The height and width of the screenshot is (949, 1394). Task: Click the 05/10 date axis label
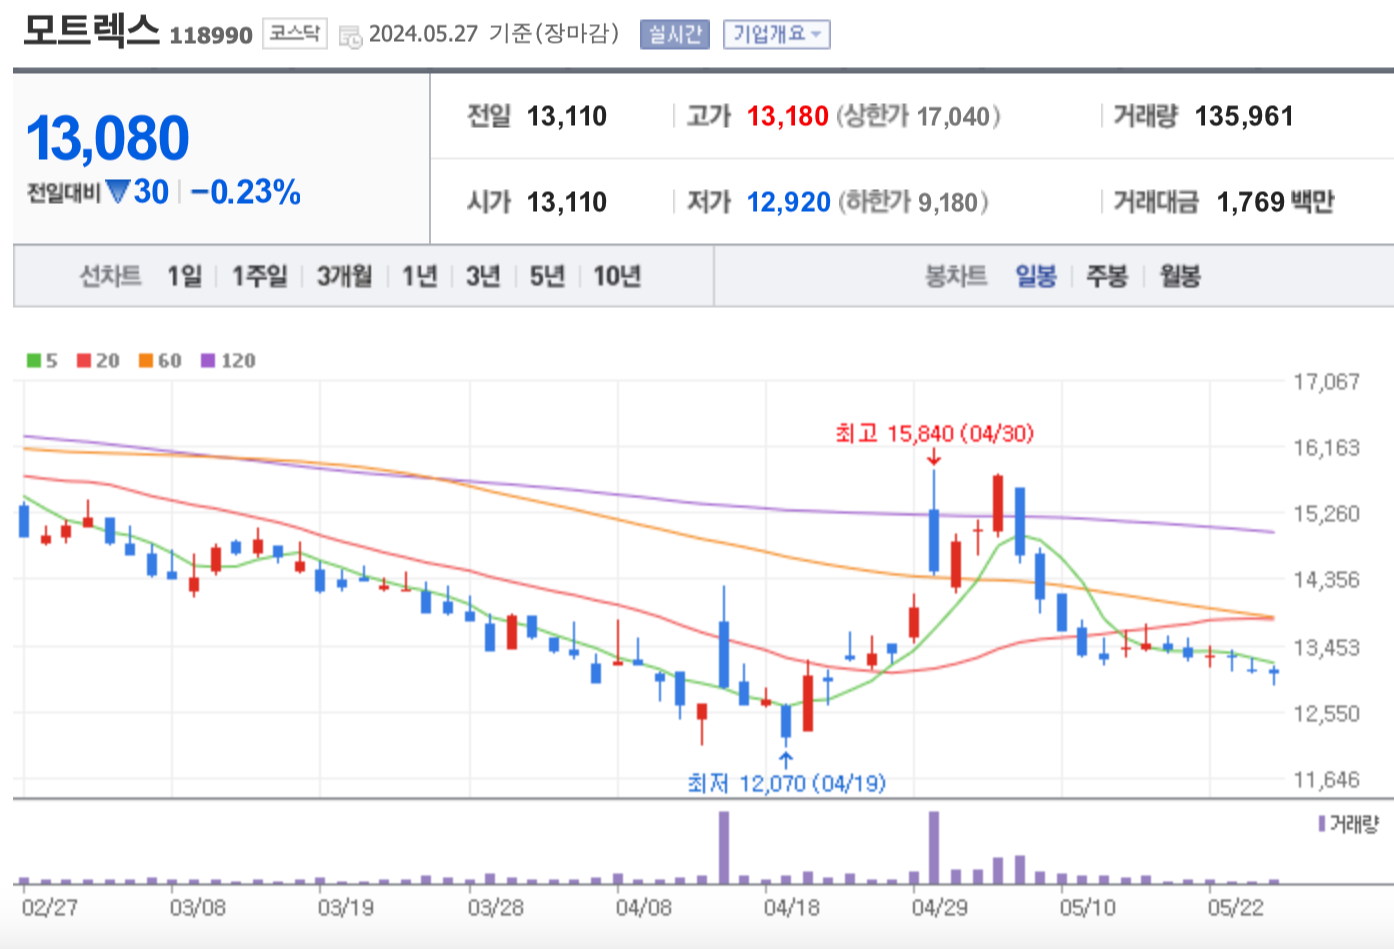[1087, 908]
